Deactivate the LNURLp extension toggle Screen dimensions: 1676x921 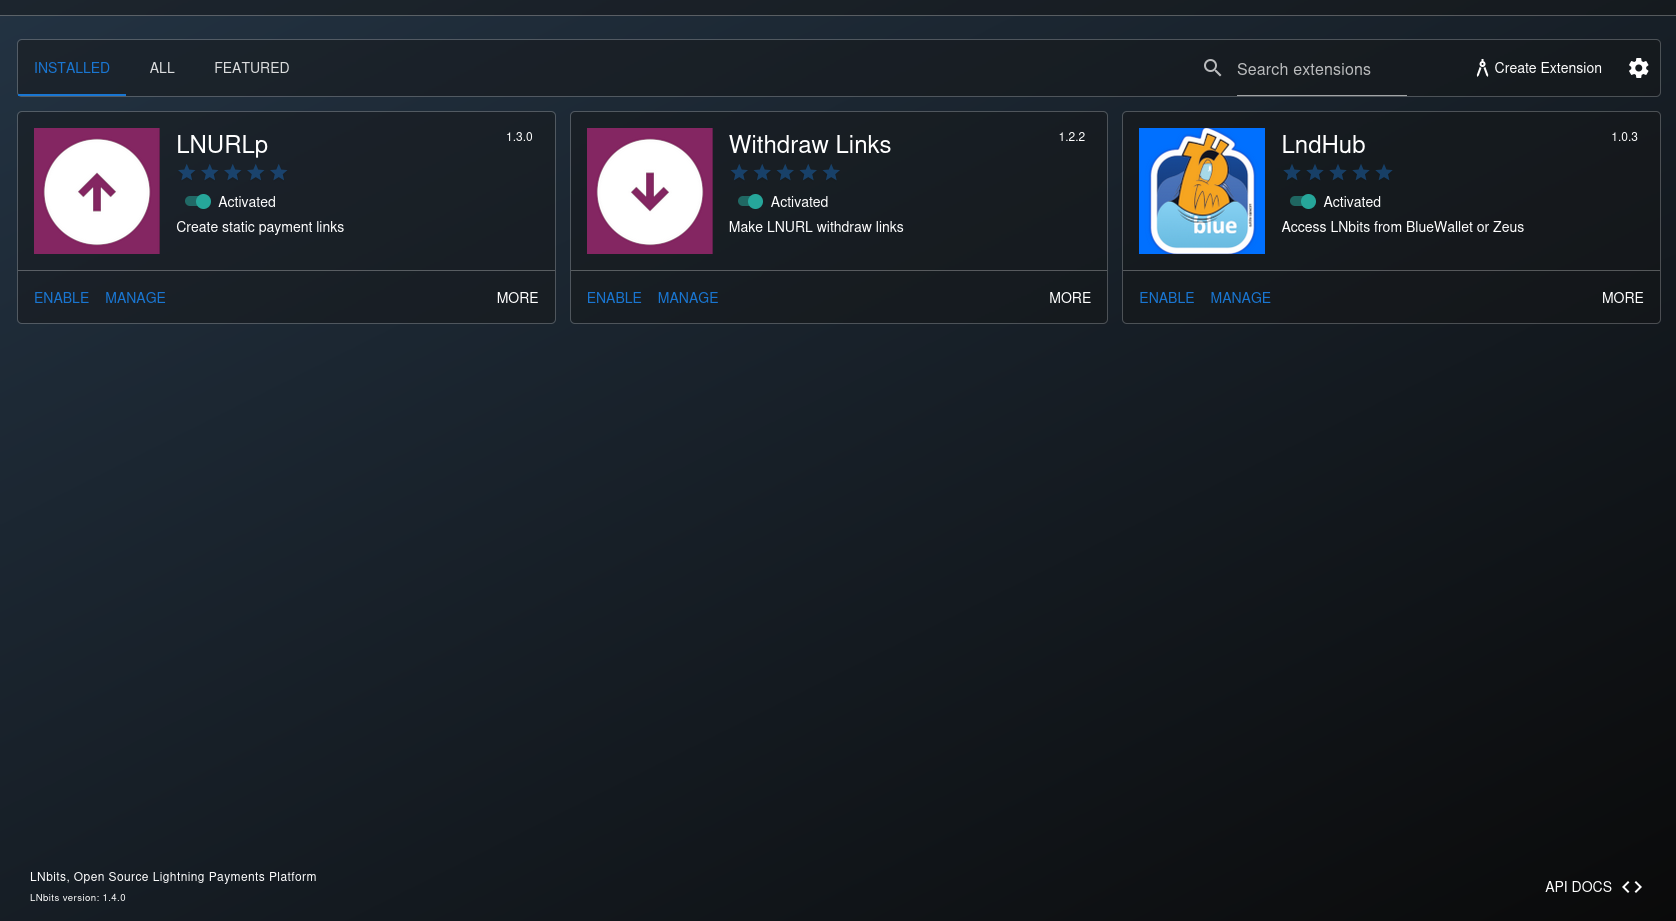pyautogui.click(x=197, y=201)
